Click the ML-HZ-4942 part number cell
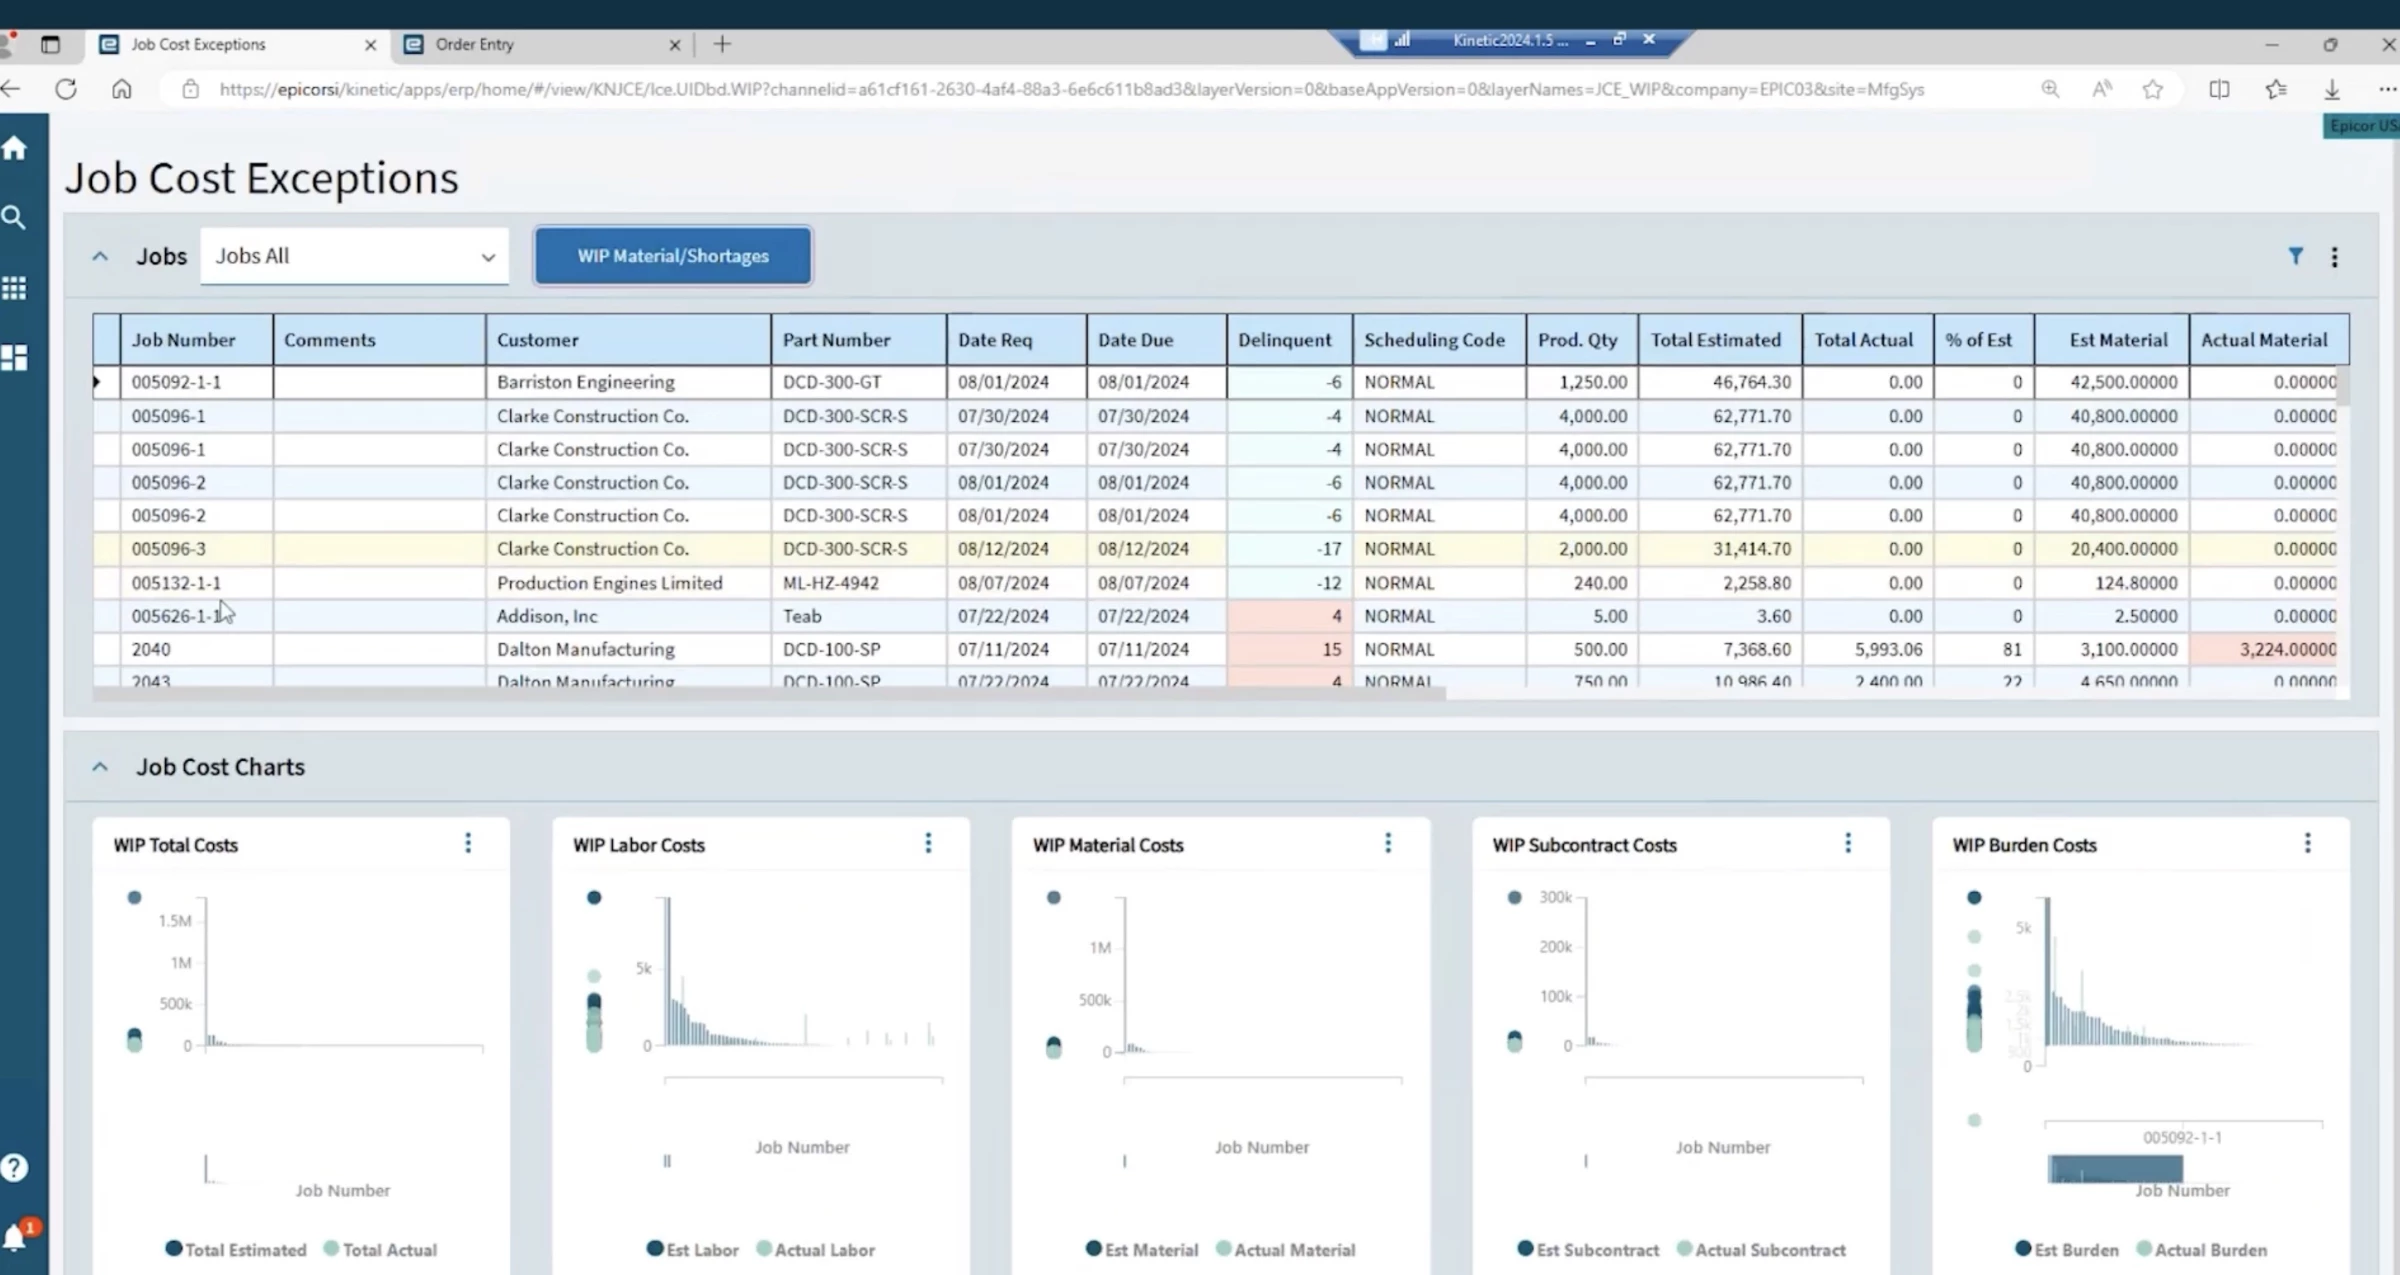Image resolution: width=2400 pixels, height=1275 pixels. pos(859,583)
